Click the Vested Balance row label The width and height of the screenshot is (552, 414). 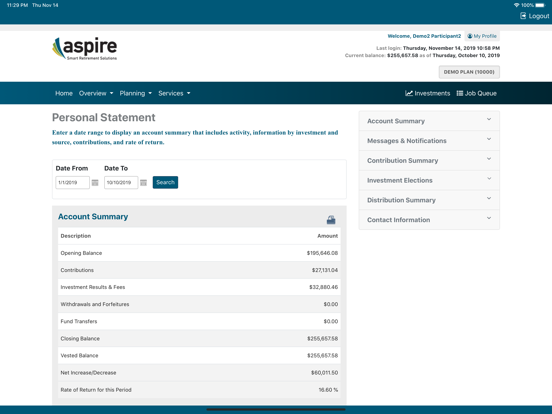[79, 355]
